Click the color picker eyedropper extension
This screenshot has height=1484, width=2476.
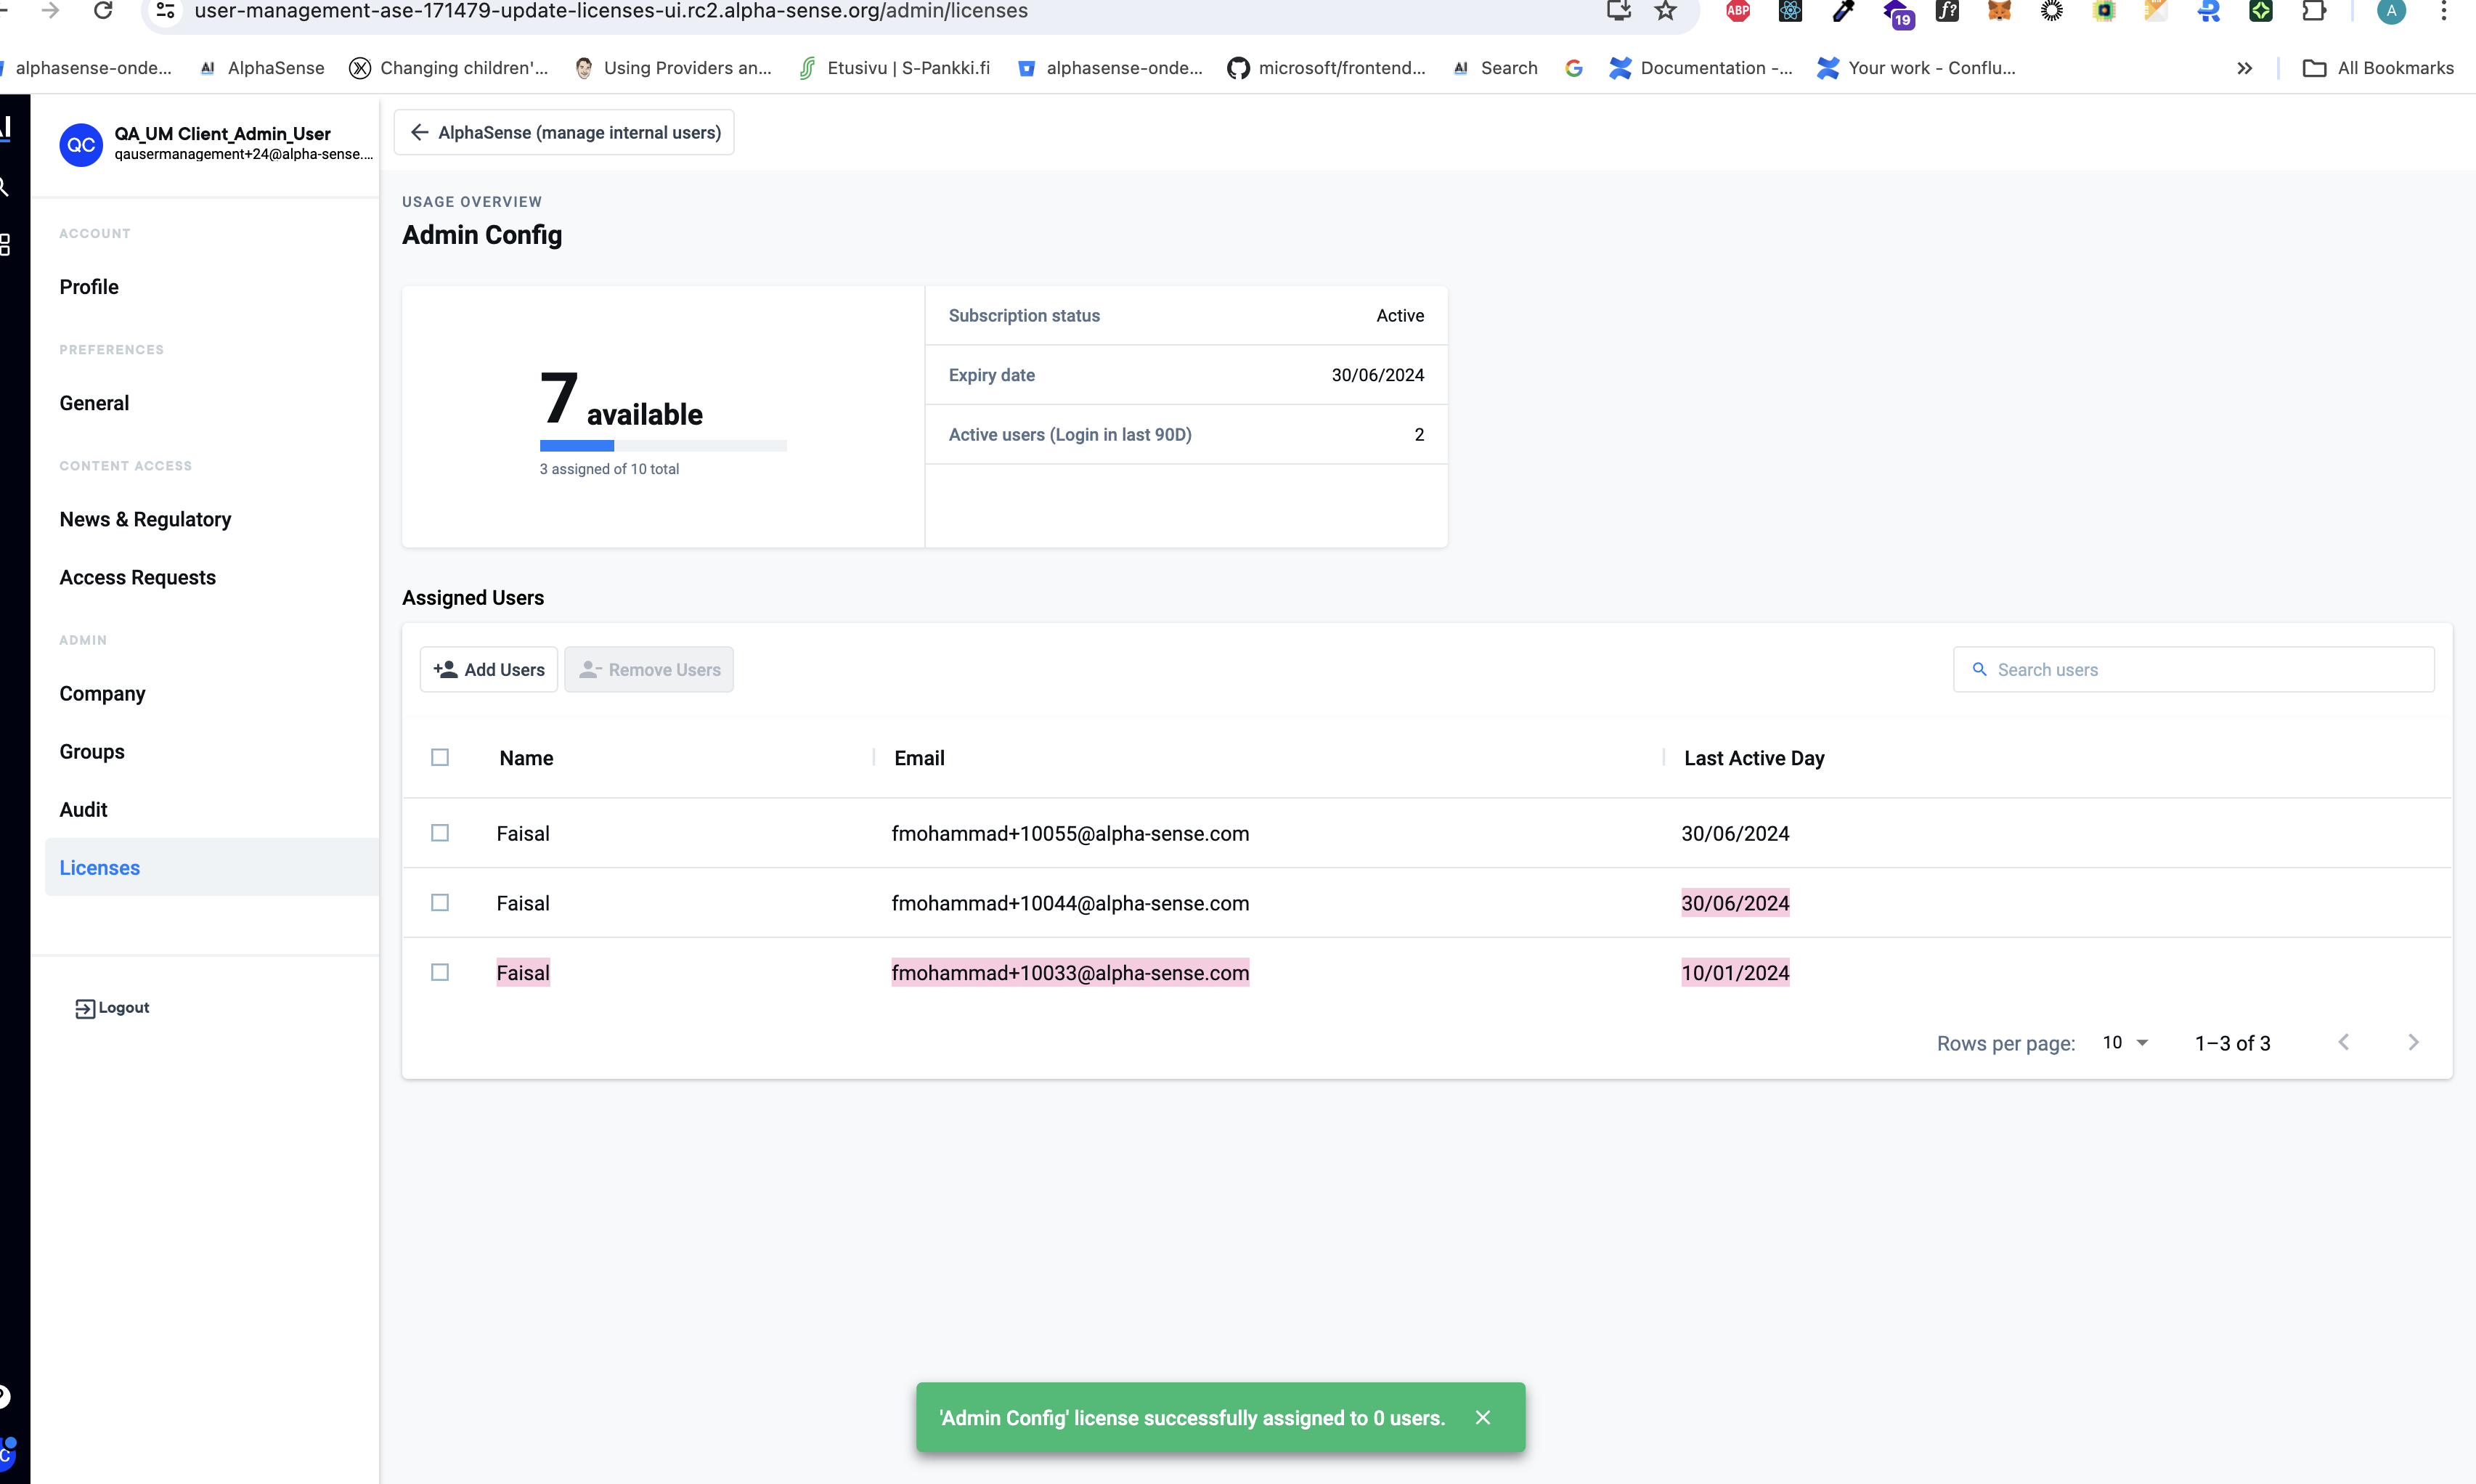pos(1842,11)
